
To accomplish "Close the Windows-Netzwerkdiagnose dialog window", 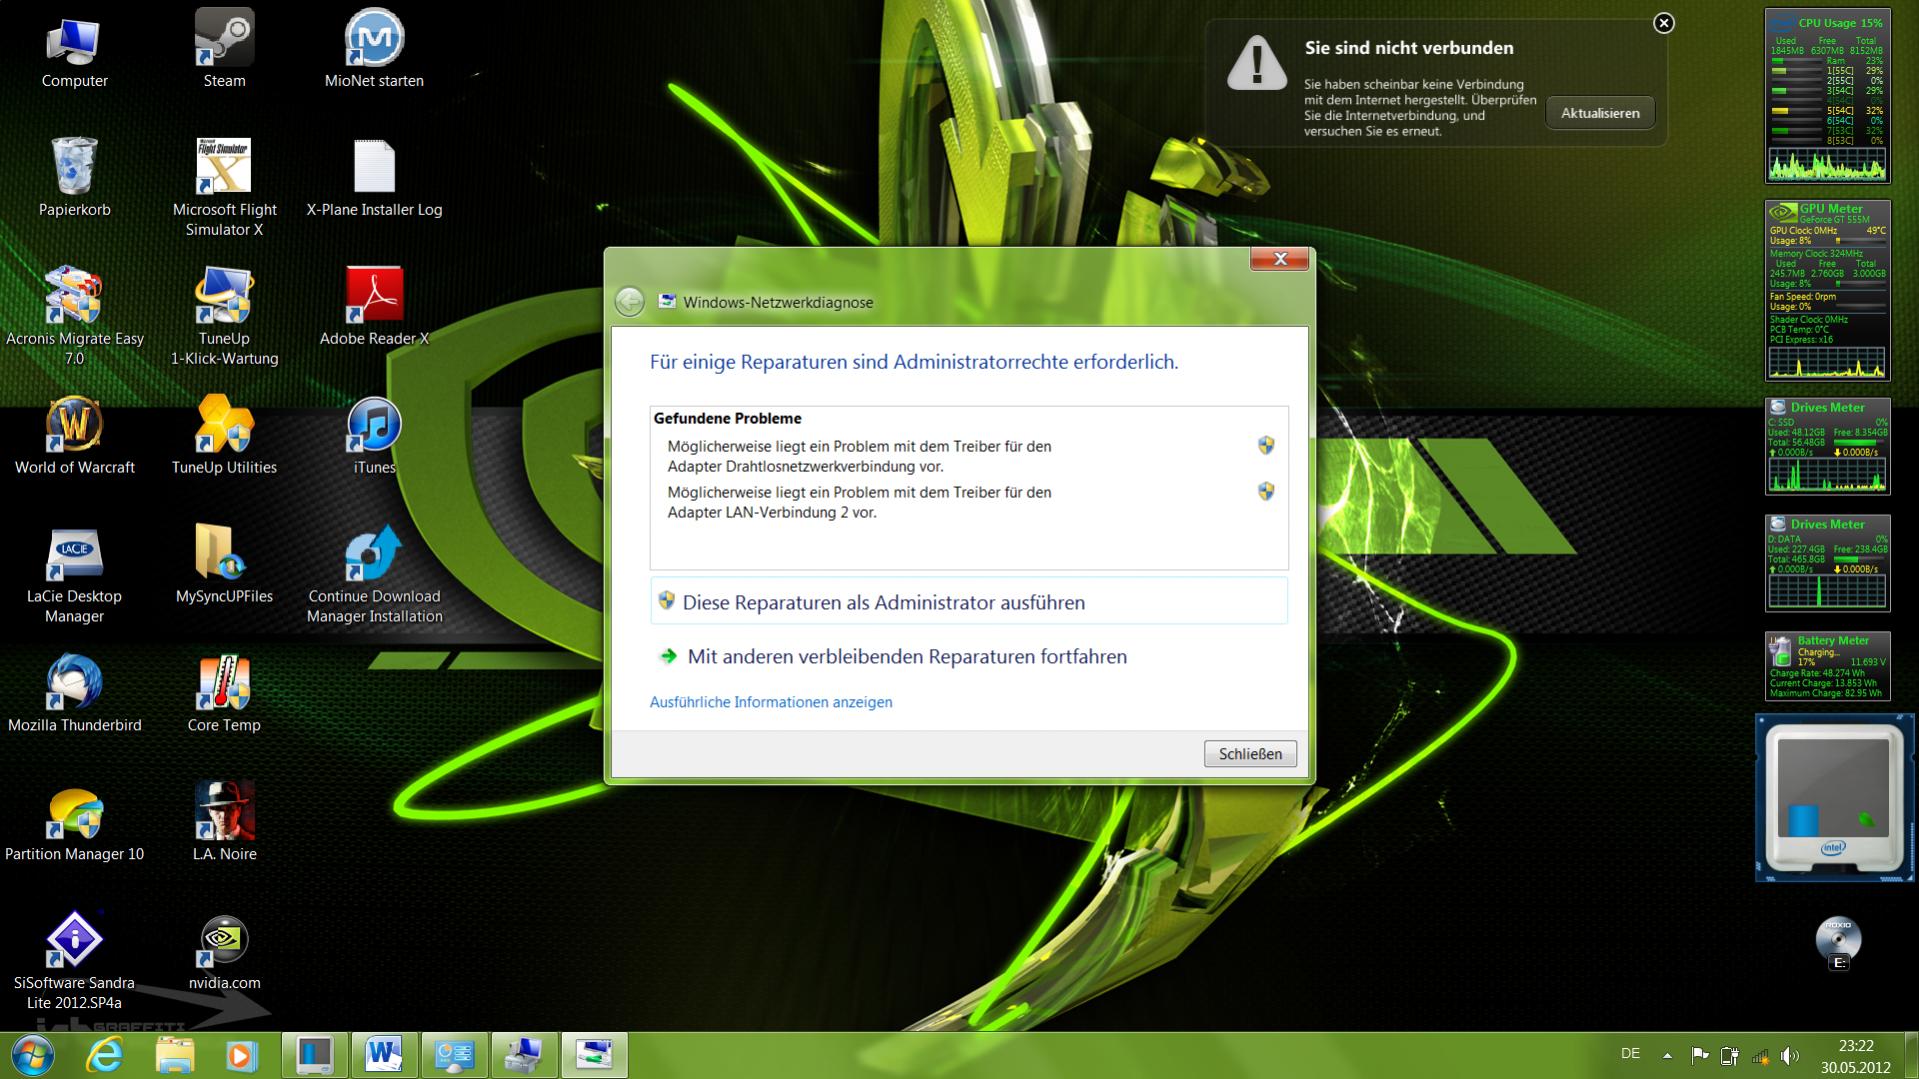I will (x=1279, y=259).
